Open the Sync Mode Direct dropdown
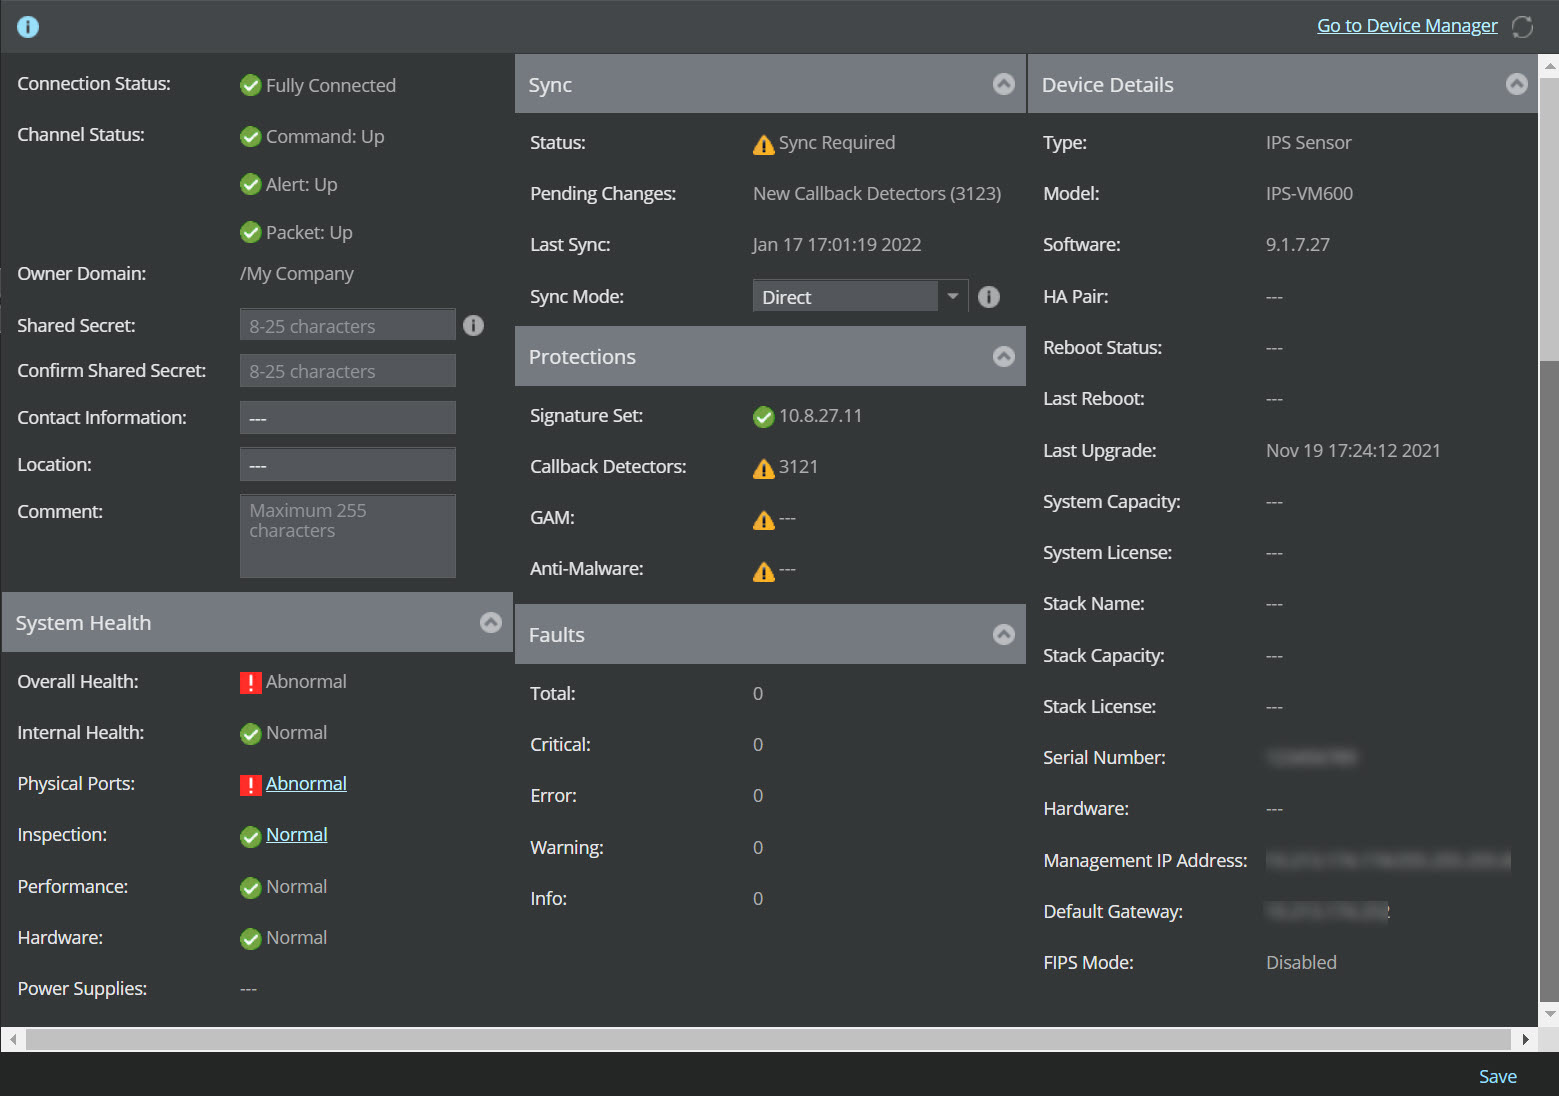The height and width of the screenshot is (1096, 1559). (x=860, y=297)
